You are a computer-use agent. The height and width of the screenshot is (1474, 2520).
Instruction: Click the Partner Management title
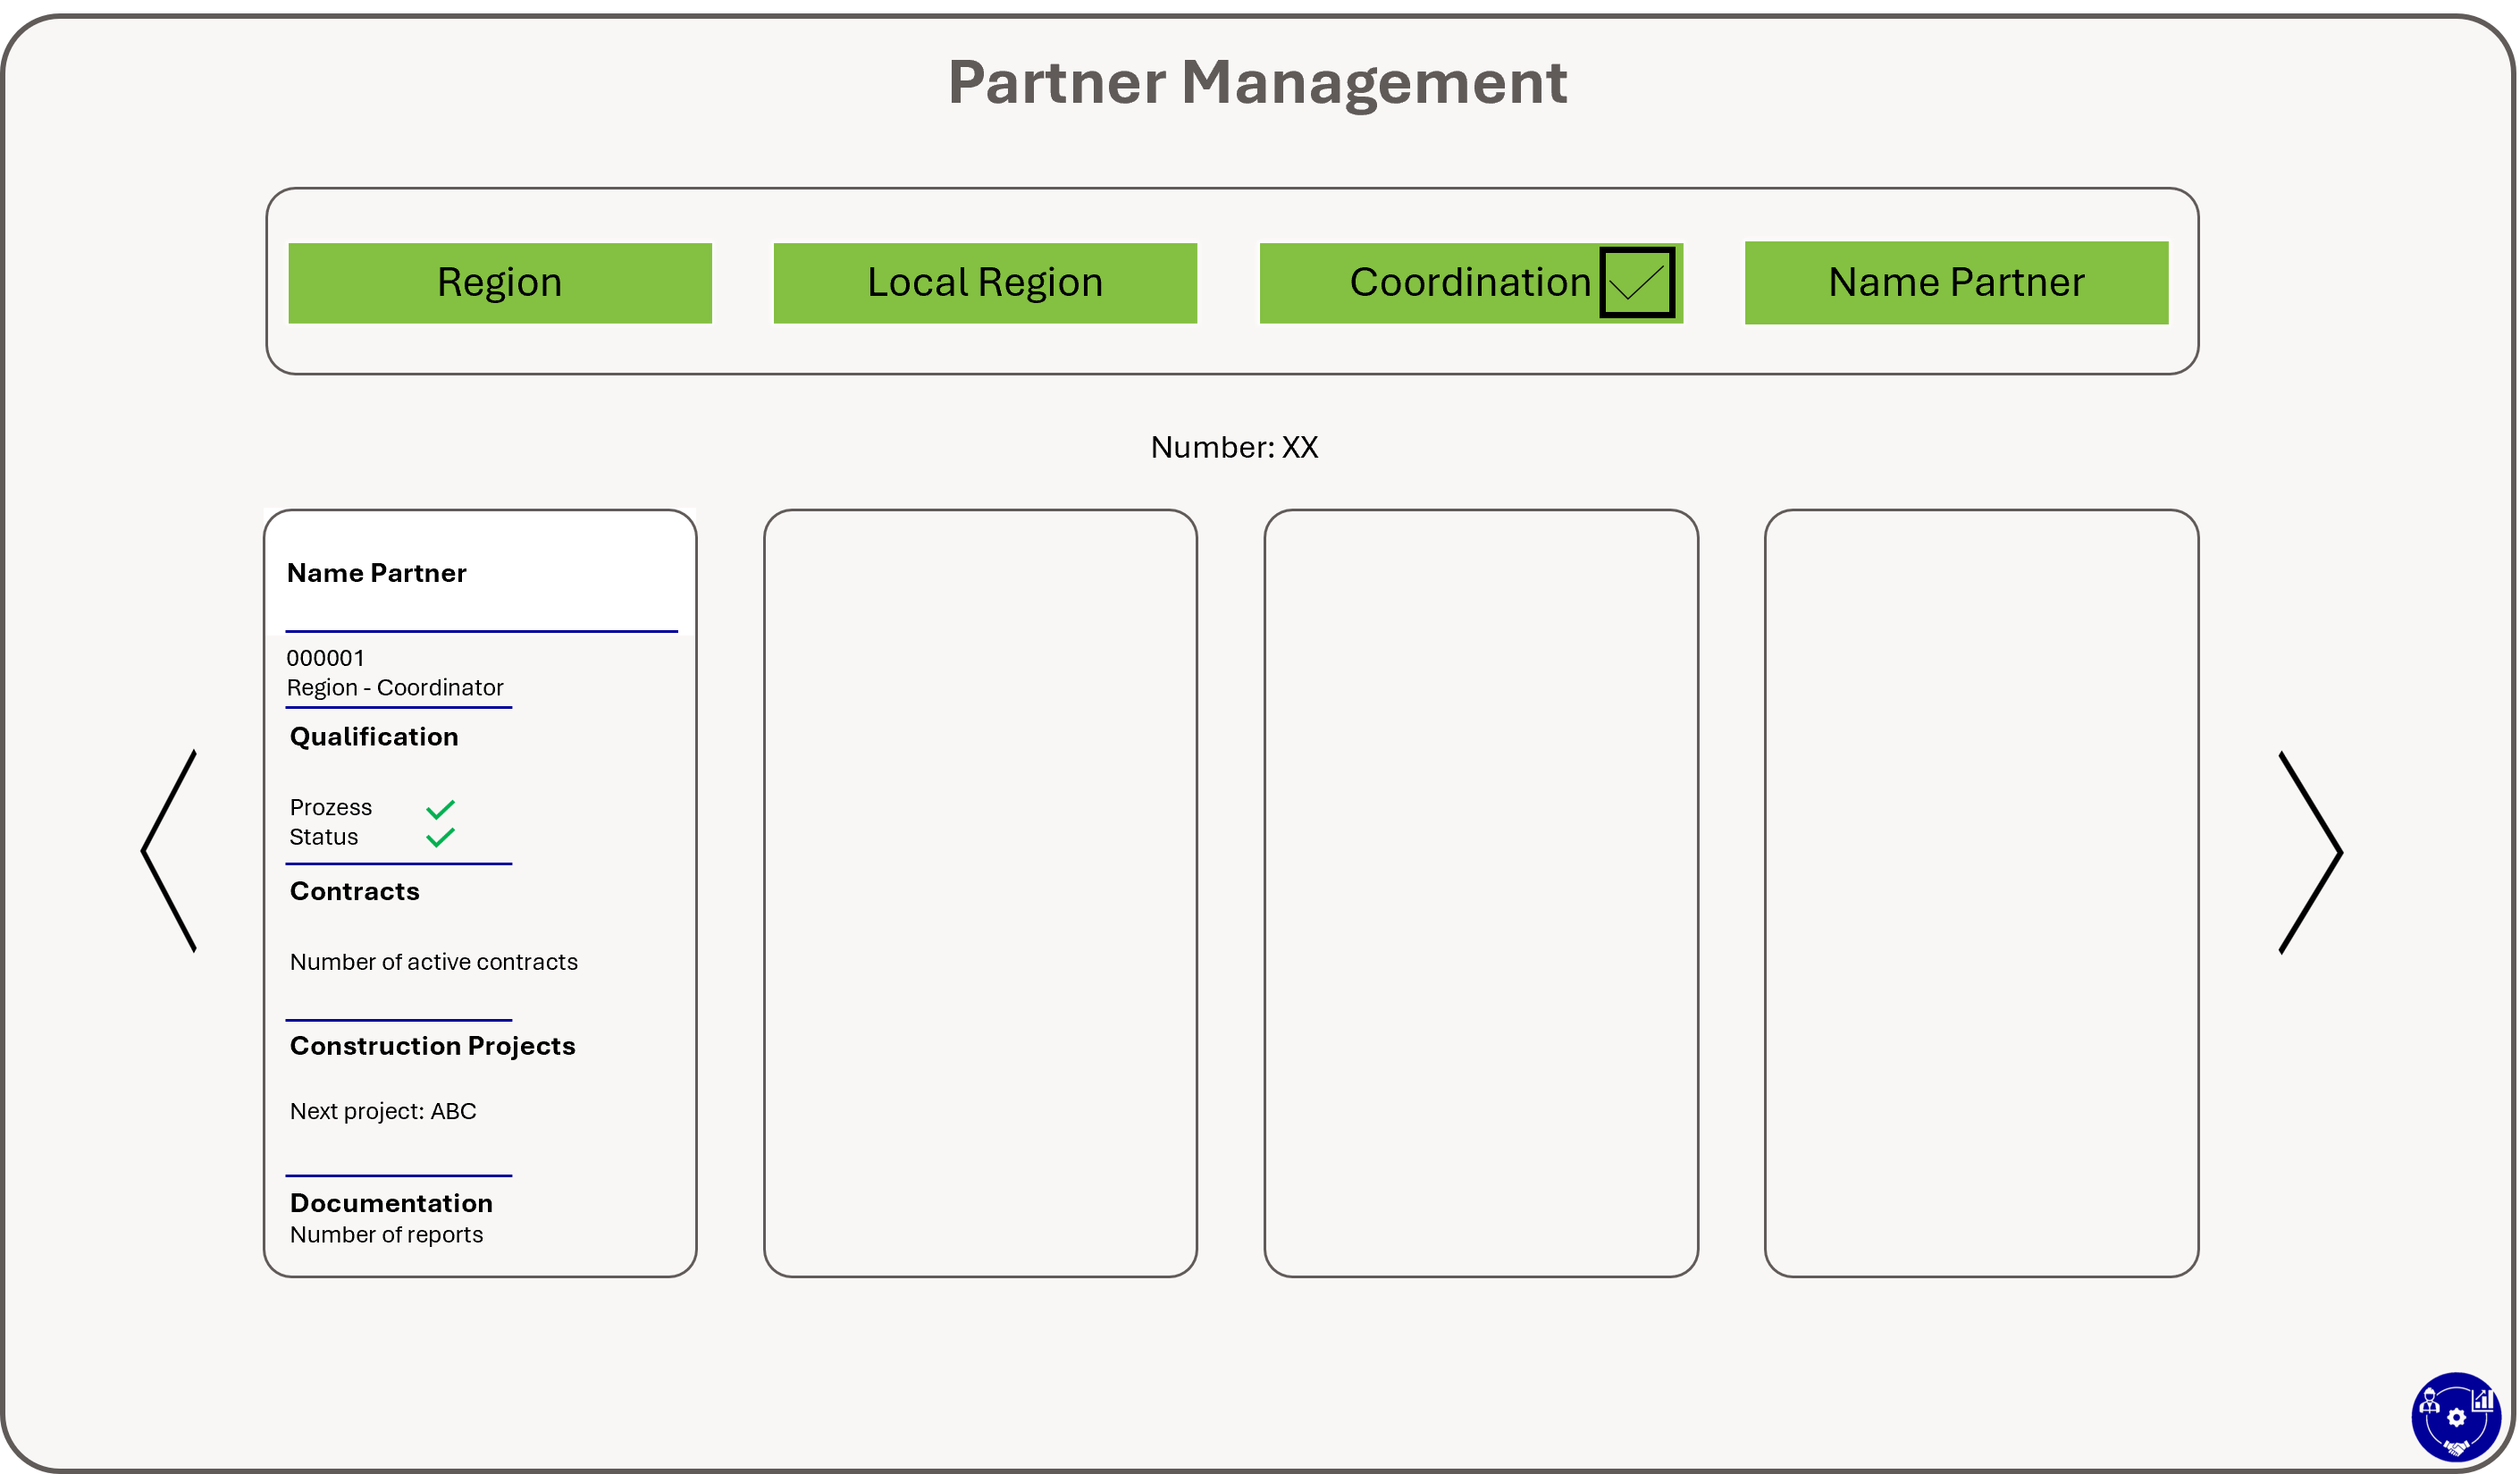pos(1258,82)
